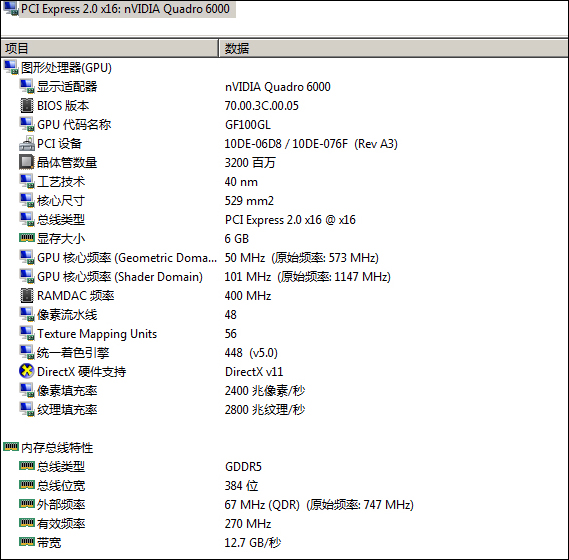
Task: Click the value 270 MHz
Action: click(x=248, y=523)
